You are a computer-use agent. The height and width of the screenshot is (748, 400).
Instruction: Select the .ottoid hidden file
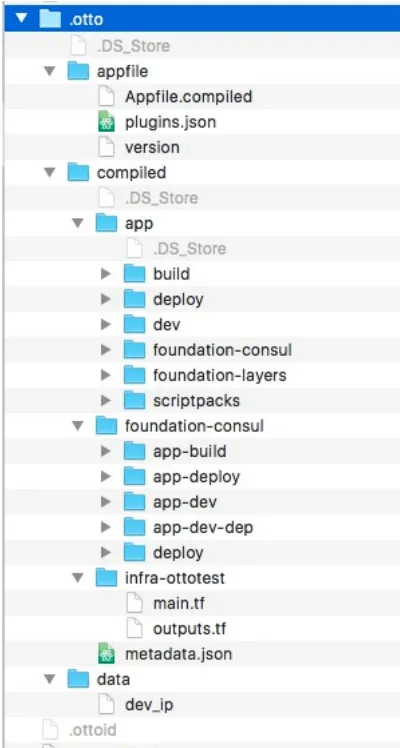(x=92, y=730)
